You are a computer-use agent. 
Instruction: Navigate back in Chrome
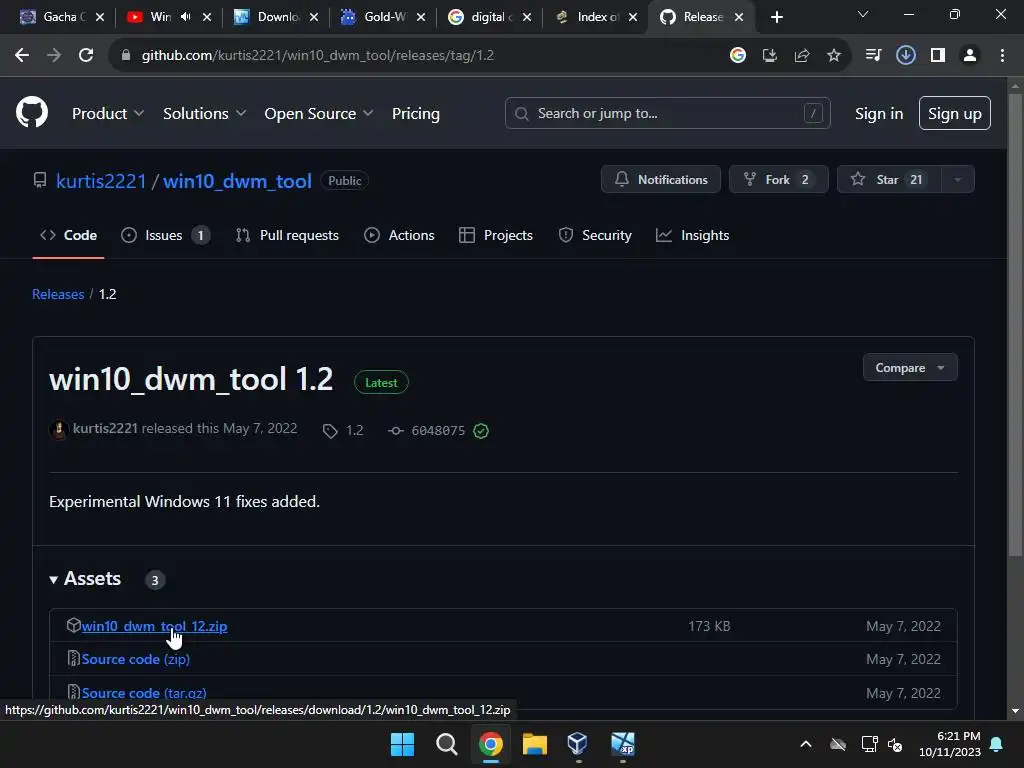22,56
